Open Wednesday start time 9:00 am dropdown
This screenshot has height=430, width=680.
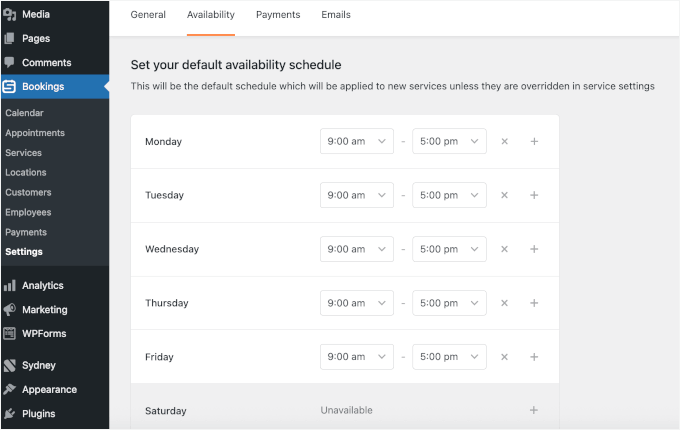click(x=357, y=249)
